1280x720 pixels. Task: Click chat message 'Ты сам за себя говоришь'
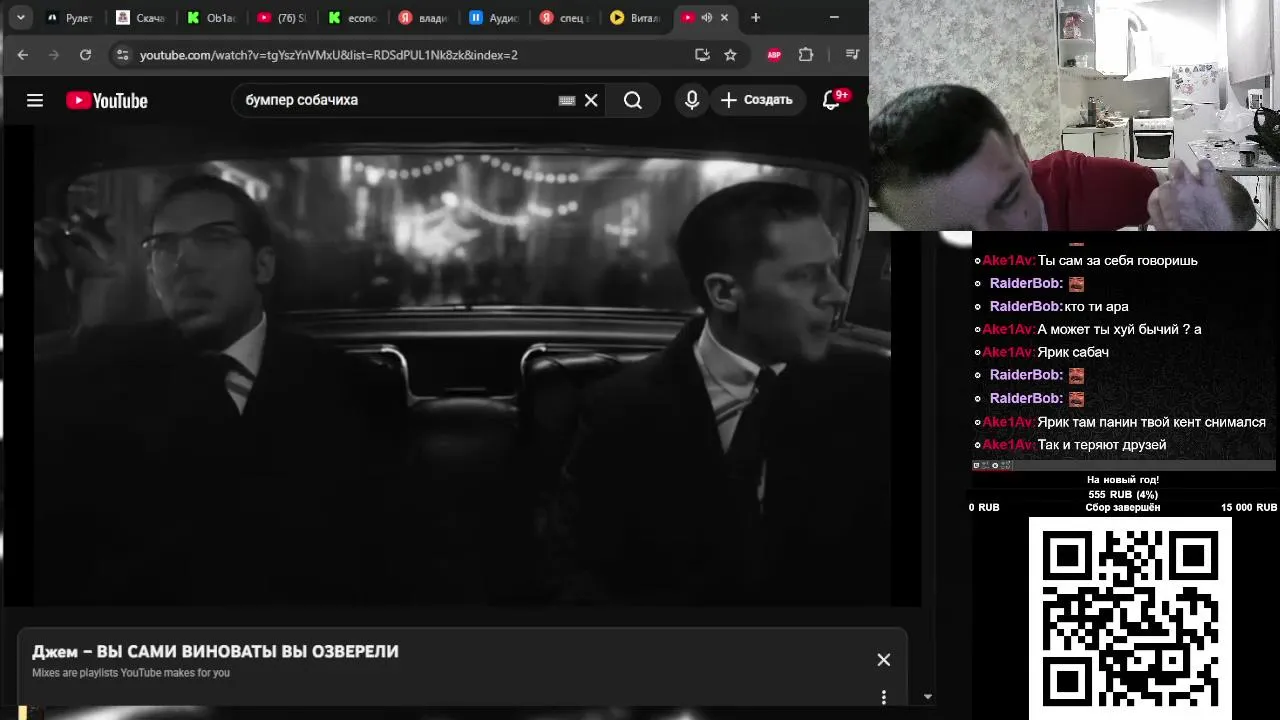(1117, 260)
